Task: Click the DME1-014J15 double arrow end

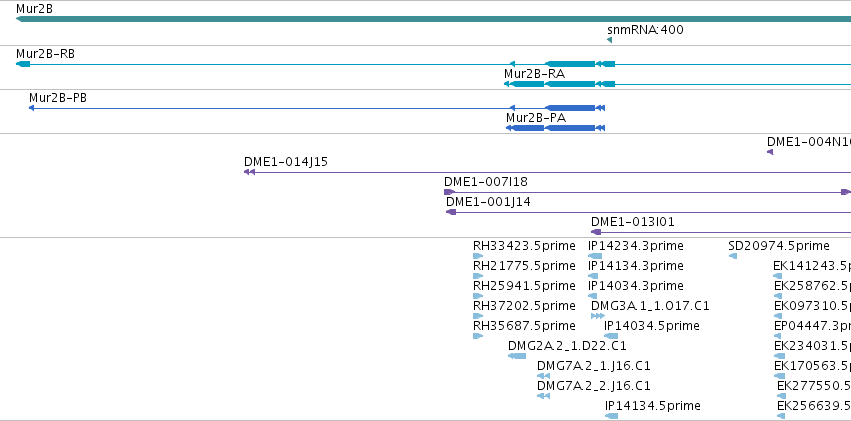Action: click(x=249, y=172)
